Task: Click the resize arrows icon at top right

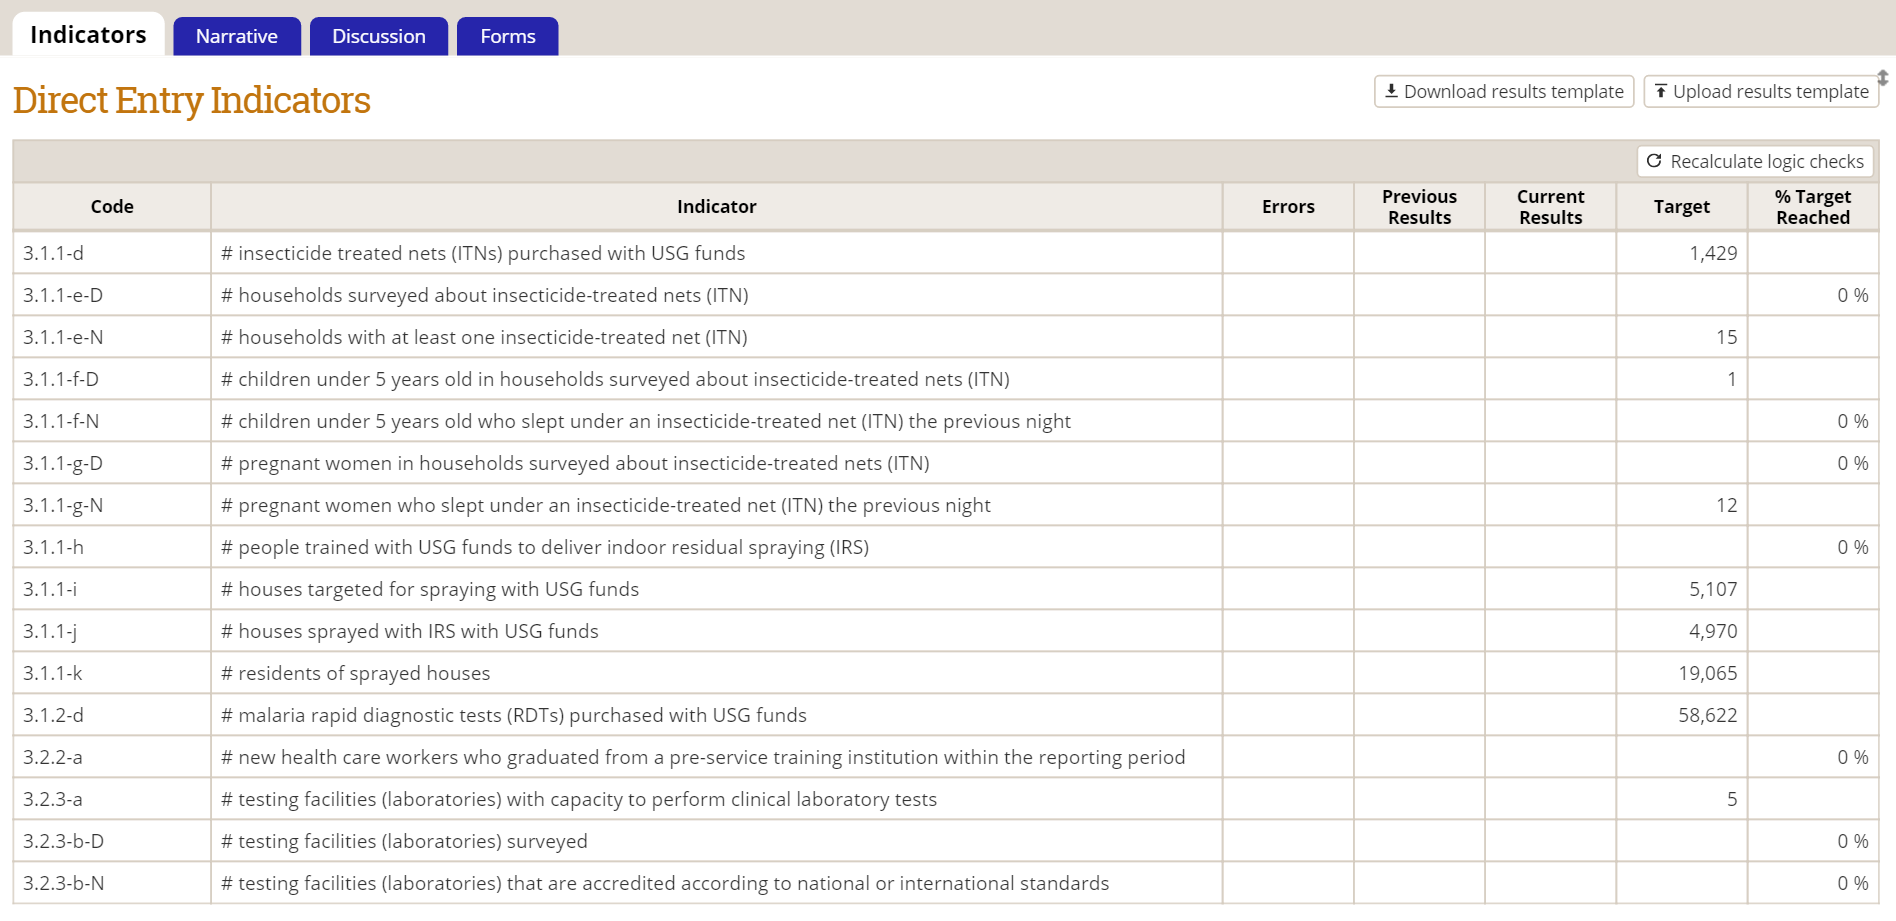Action: point(1883,77)
